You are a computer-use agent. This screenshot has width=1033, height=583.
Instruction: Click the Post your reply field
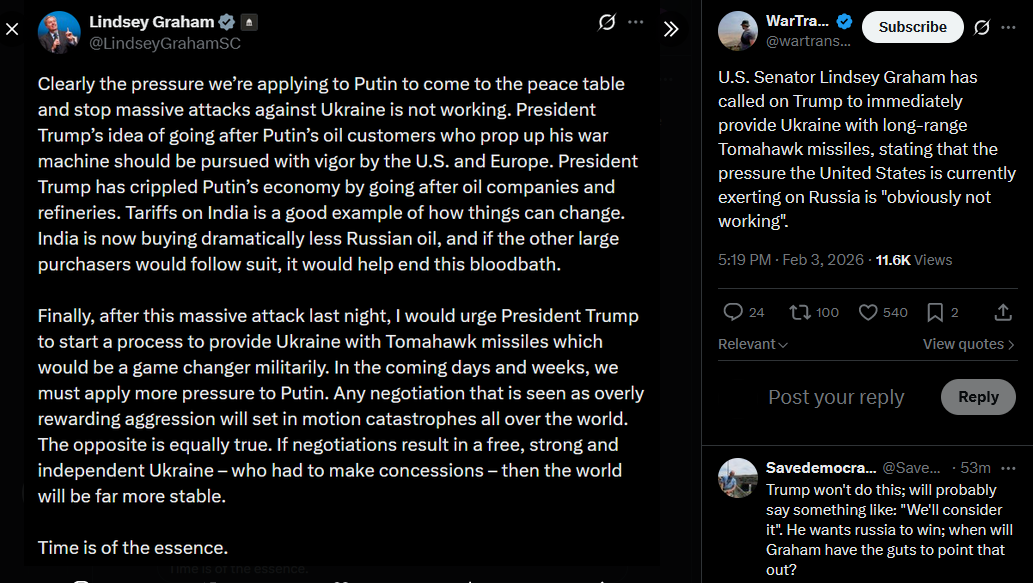coord(836,397)
